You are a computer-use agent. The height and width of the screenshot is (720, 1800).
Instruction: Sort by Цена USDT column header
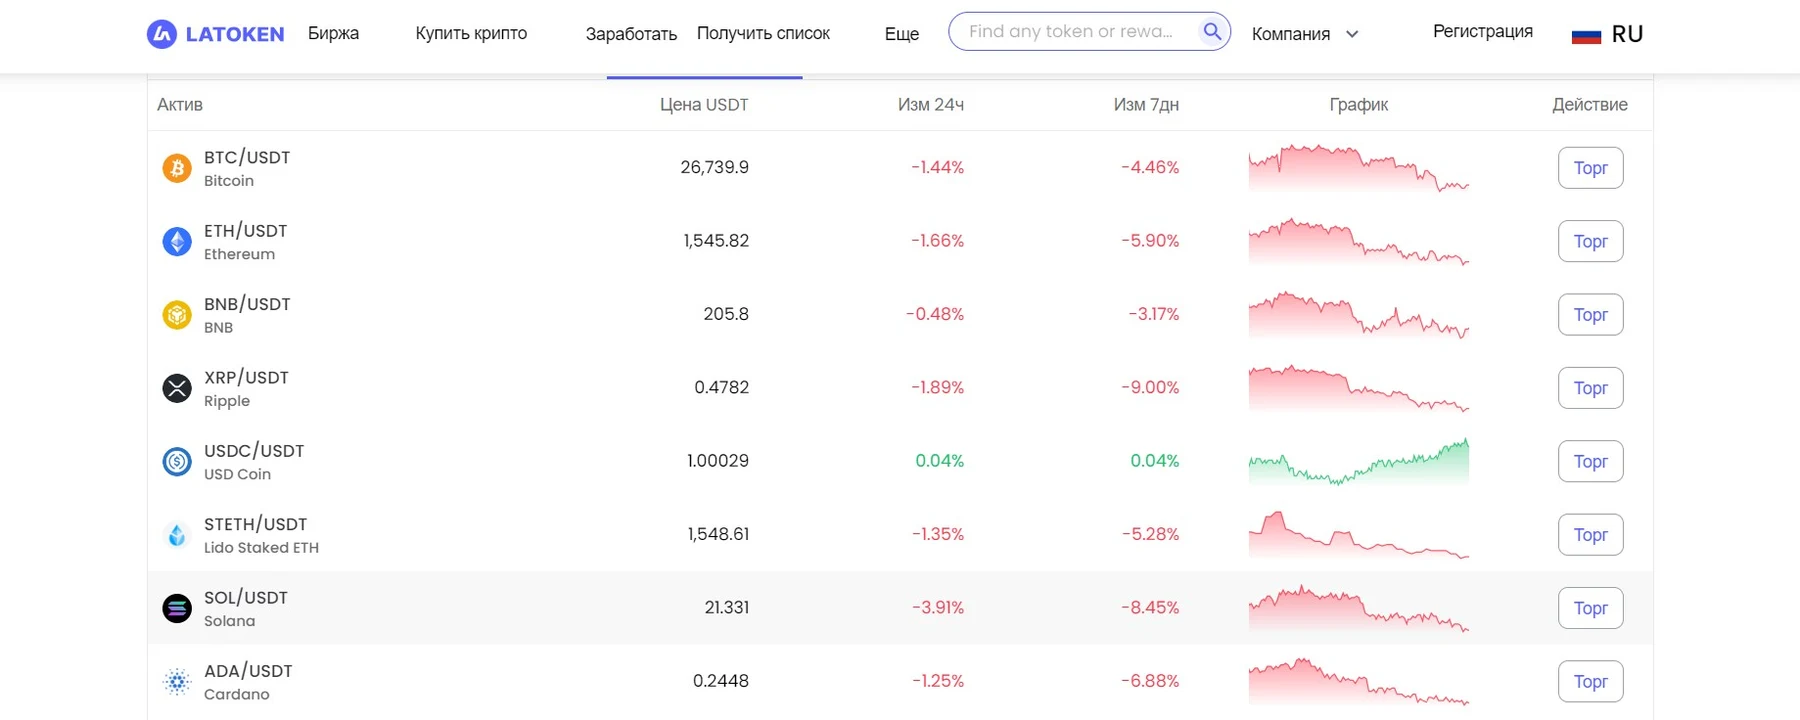tap(704, 104)
